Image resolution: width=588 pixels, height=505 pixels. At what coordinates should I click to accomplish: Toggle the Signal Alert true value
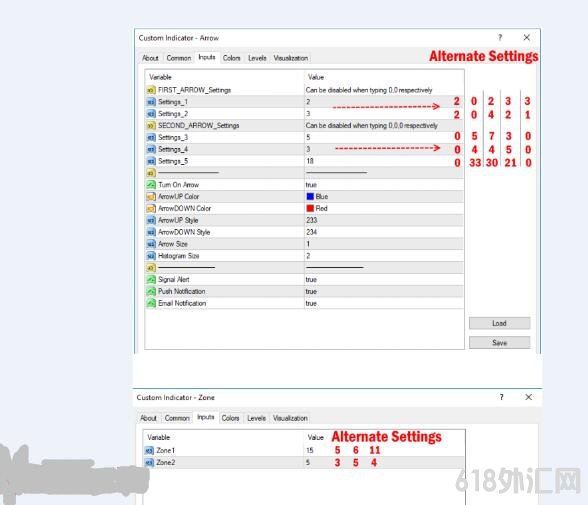tap(384, 280)
